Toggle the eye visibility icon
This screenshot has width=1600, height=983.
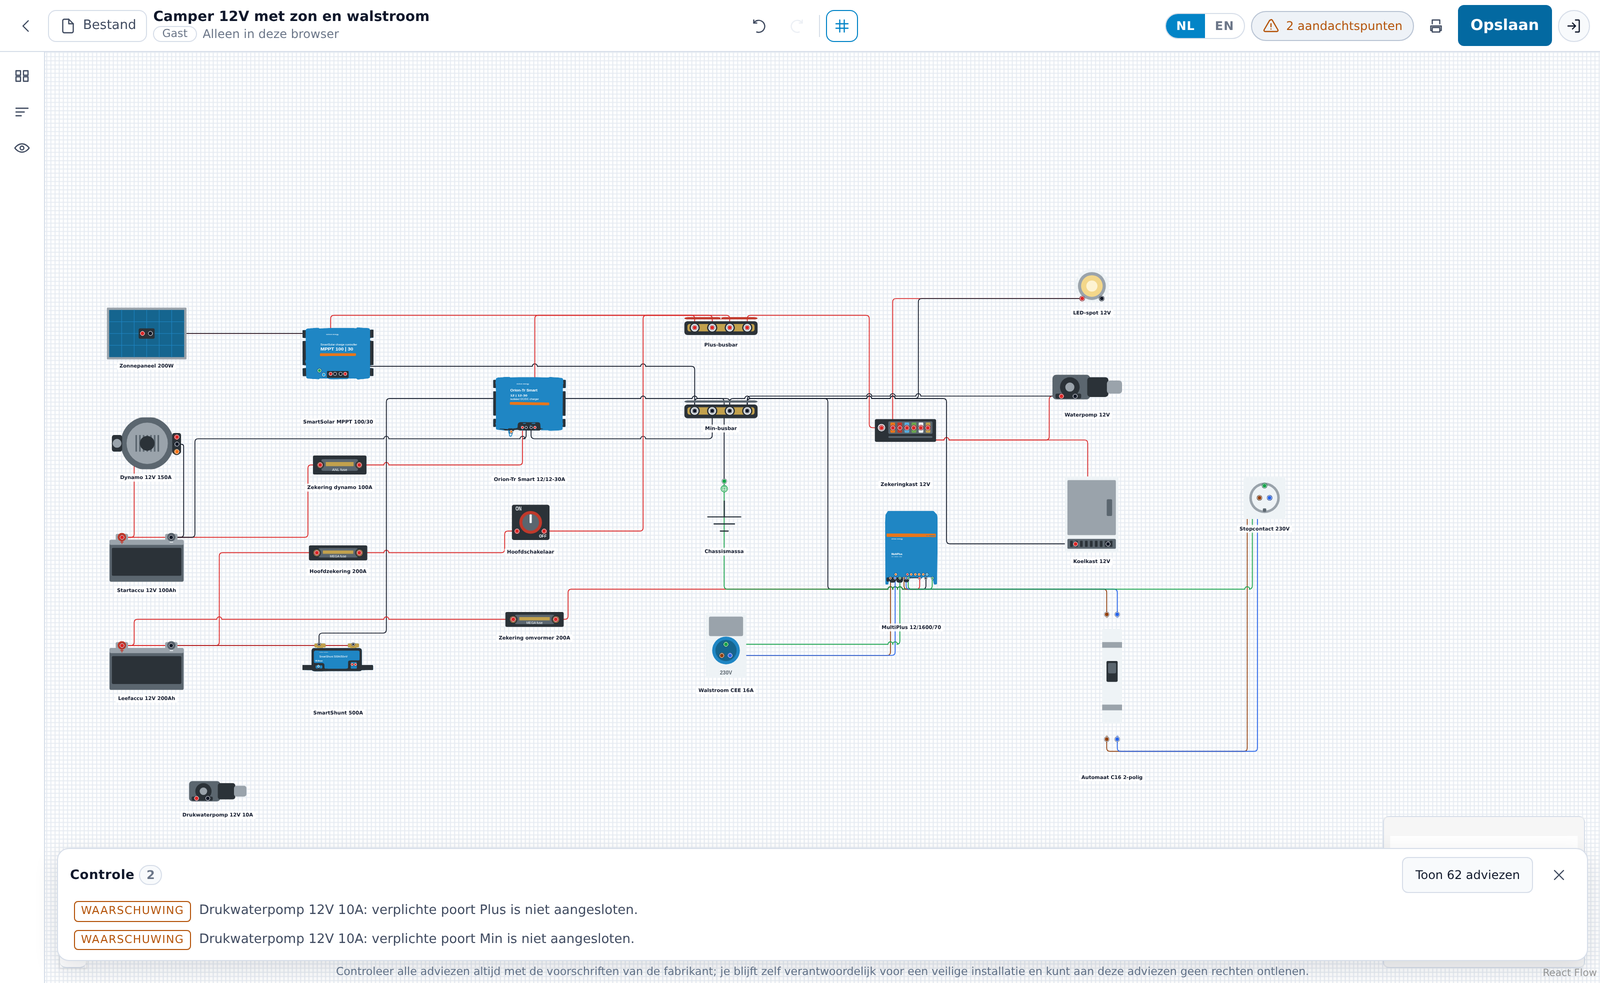(x=22, y=148)
